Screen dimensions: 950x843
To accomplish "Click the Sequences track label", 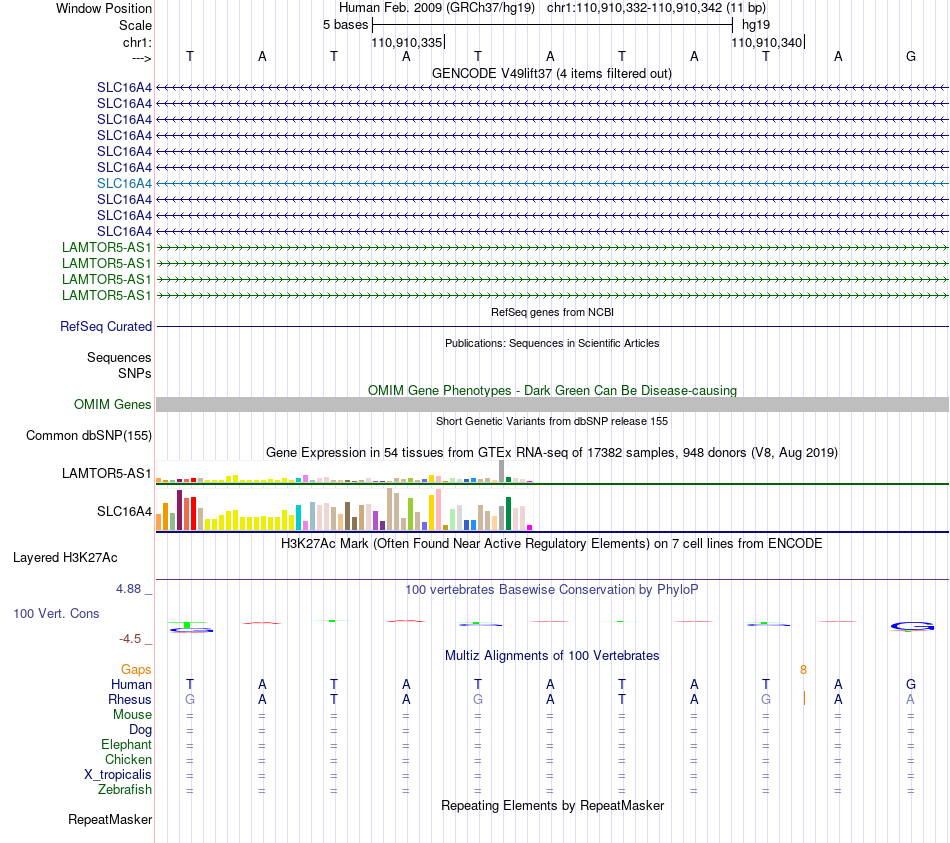I will 119,358.
